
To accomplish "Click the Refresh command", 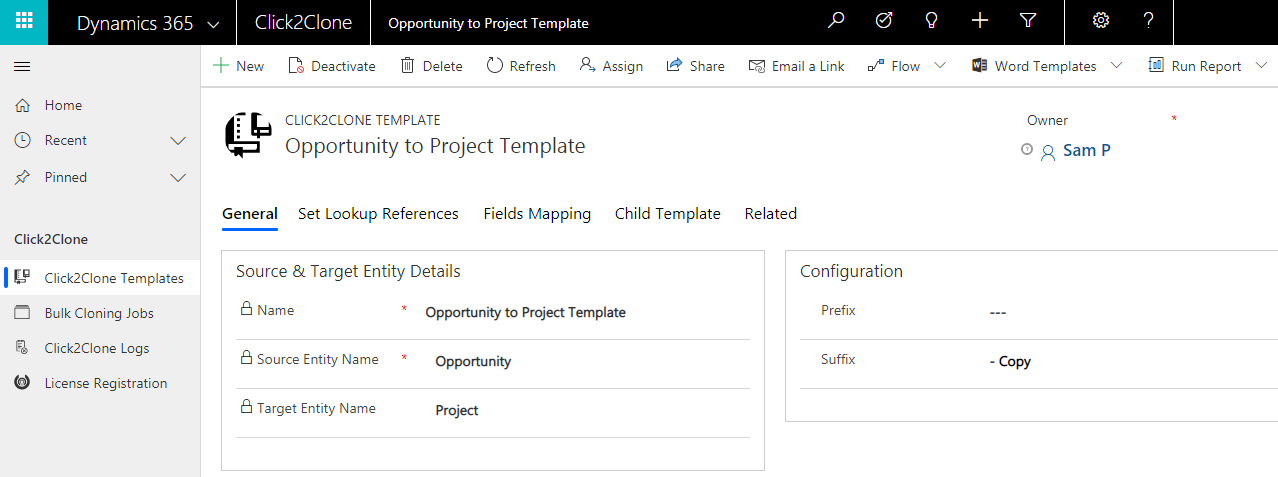I will point(521,66).
